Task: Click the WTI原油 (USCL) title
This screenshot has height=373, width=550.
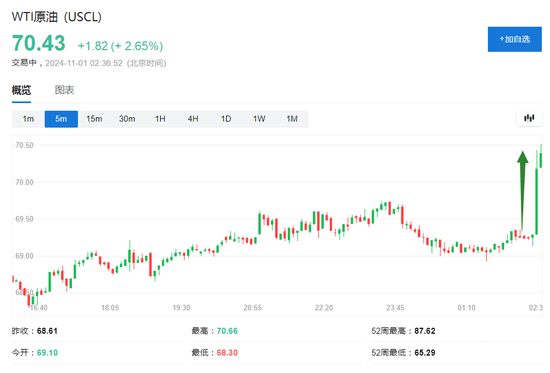Action: click(56, 17)
